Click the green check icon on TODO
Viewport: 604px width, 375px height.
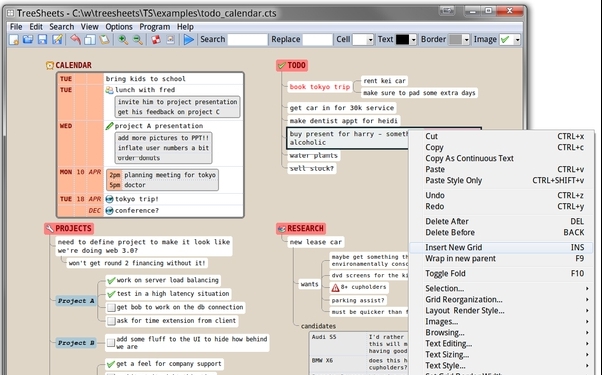click(x=282, y=65)
